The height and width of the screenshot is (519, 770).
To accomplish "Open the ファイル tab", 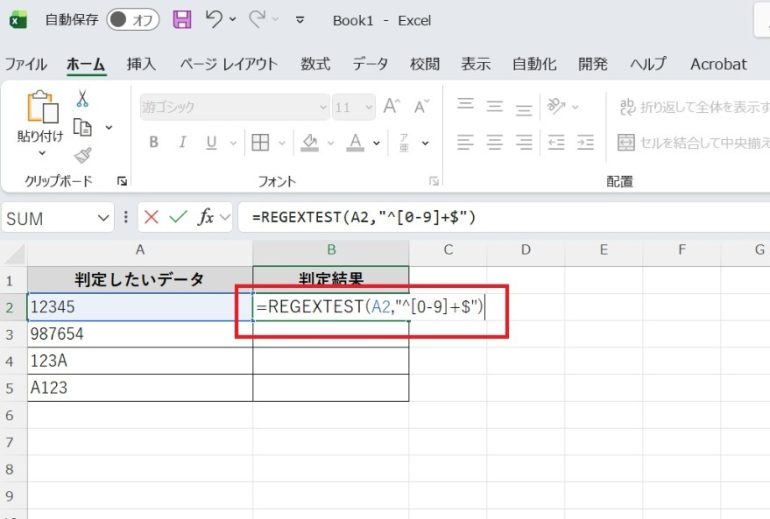I will click(x=26, y=64).
